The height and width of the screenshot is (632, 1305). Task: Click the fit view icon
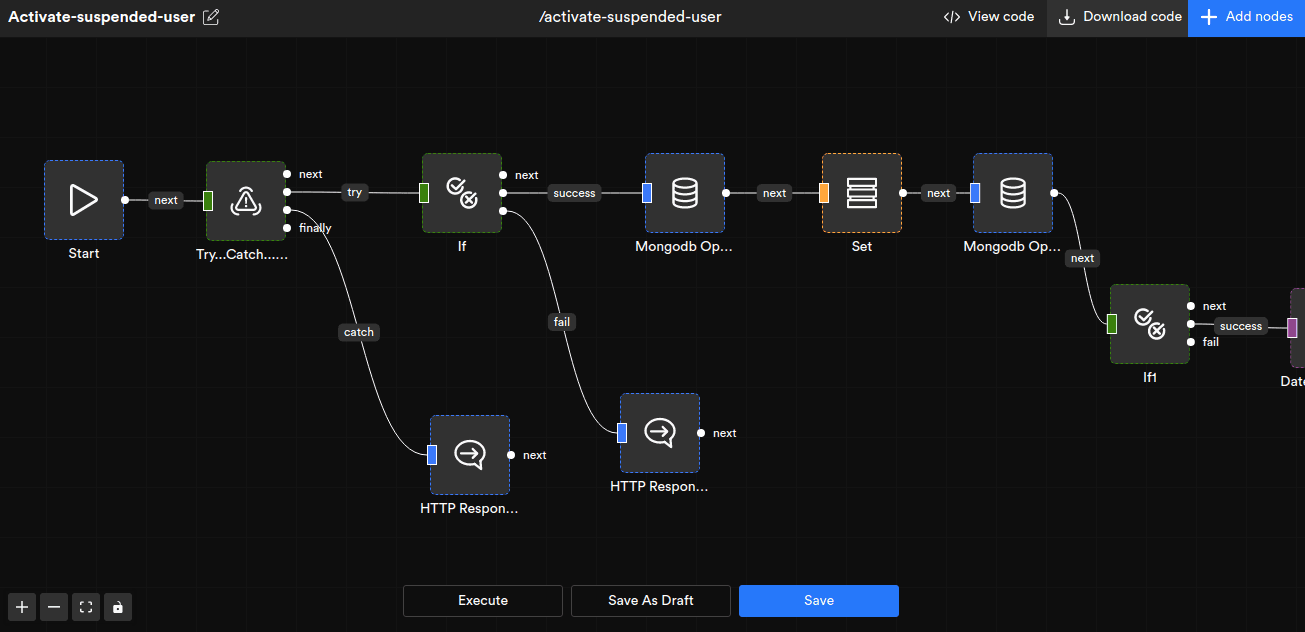[x=86, y=607]
